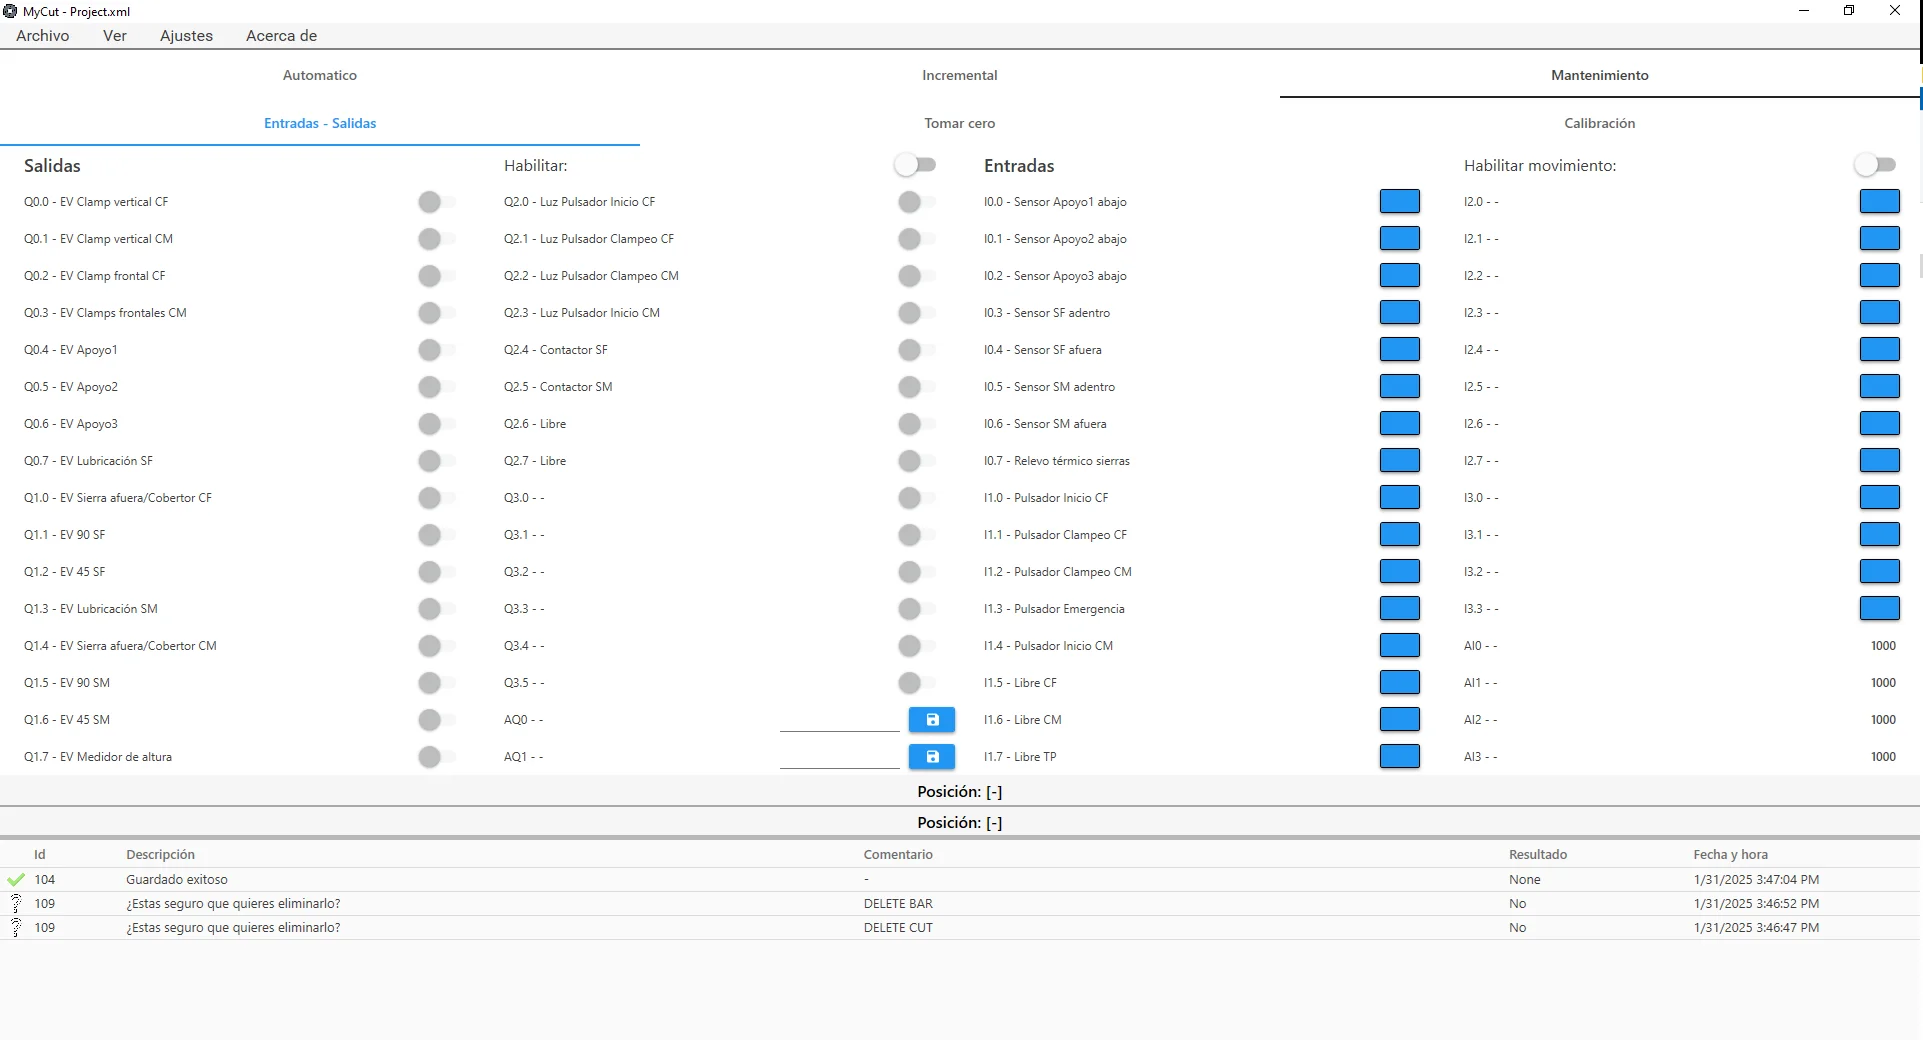Click blue indicator for I0.7 Relevo térmico sierras

pos(1399,461)
